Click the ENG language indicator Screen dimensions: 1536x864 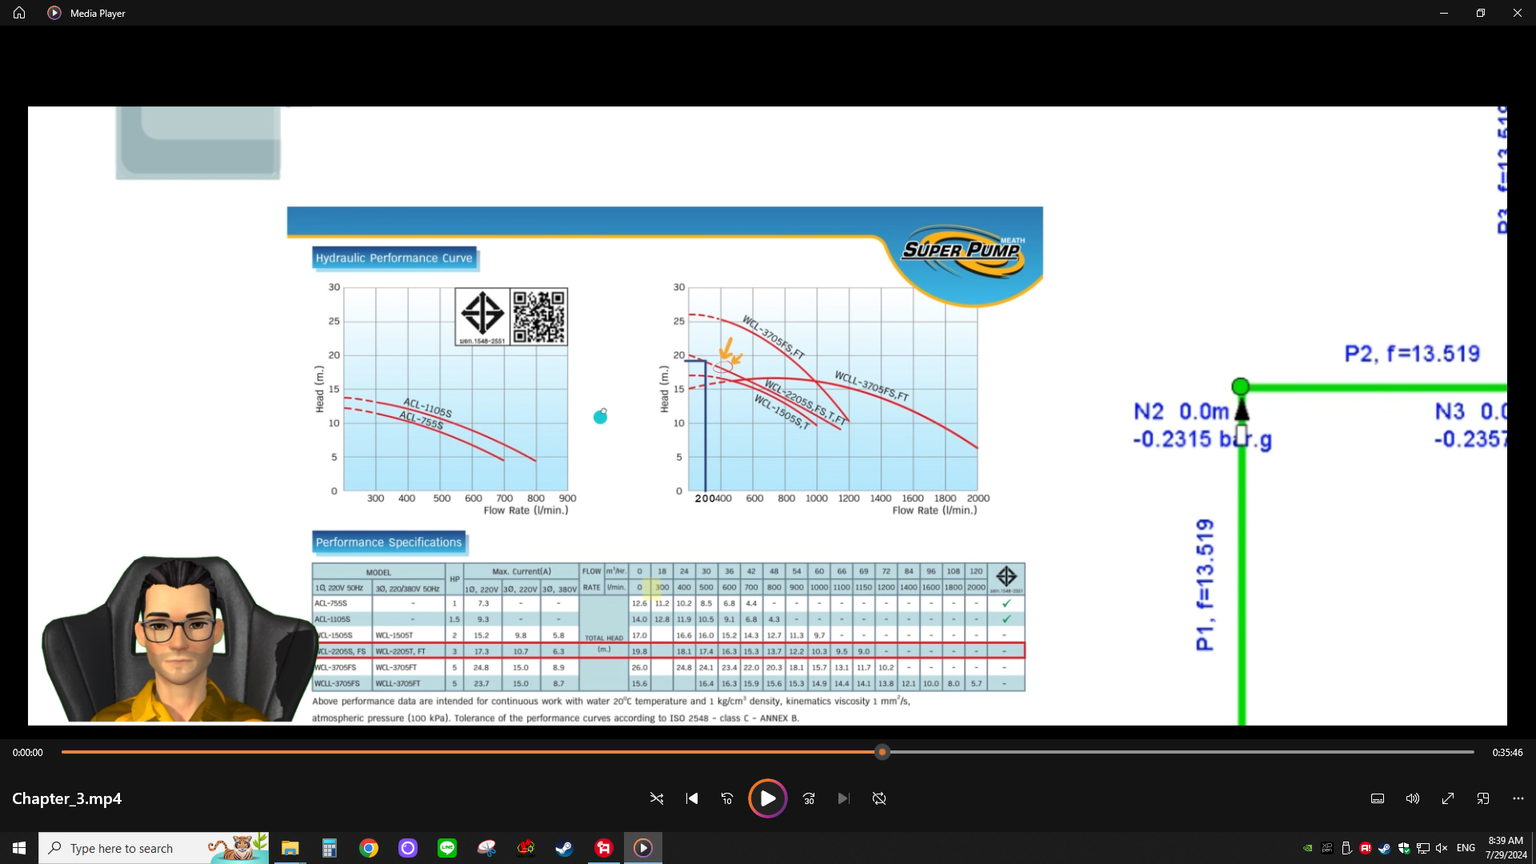(x=1466, y=848)
